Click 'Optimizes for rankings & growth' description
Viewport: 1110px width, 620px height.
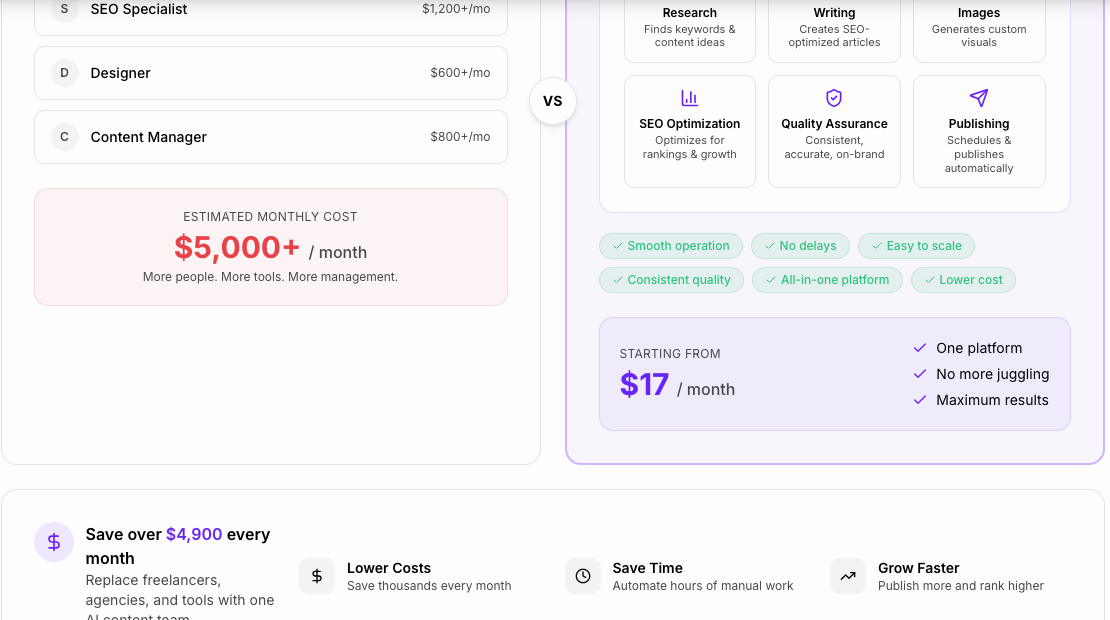coord(690,147)
